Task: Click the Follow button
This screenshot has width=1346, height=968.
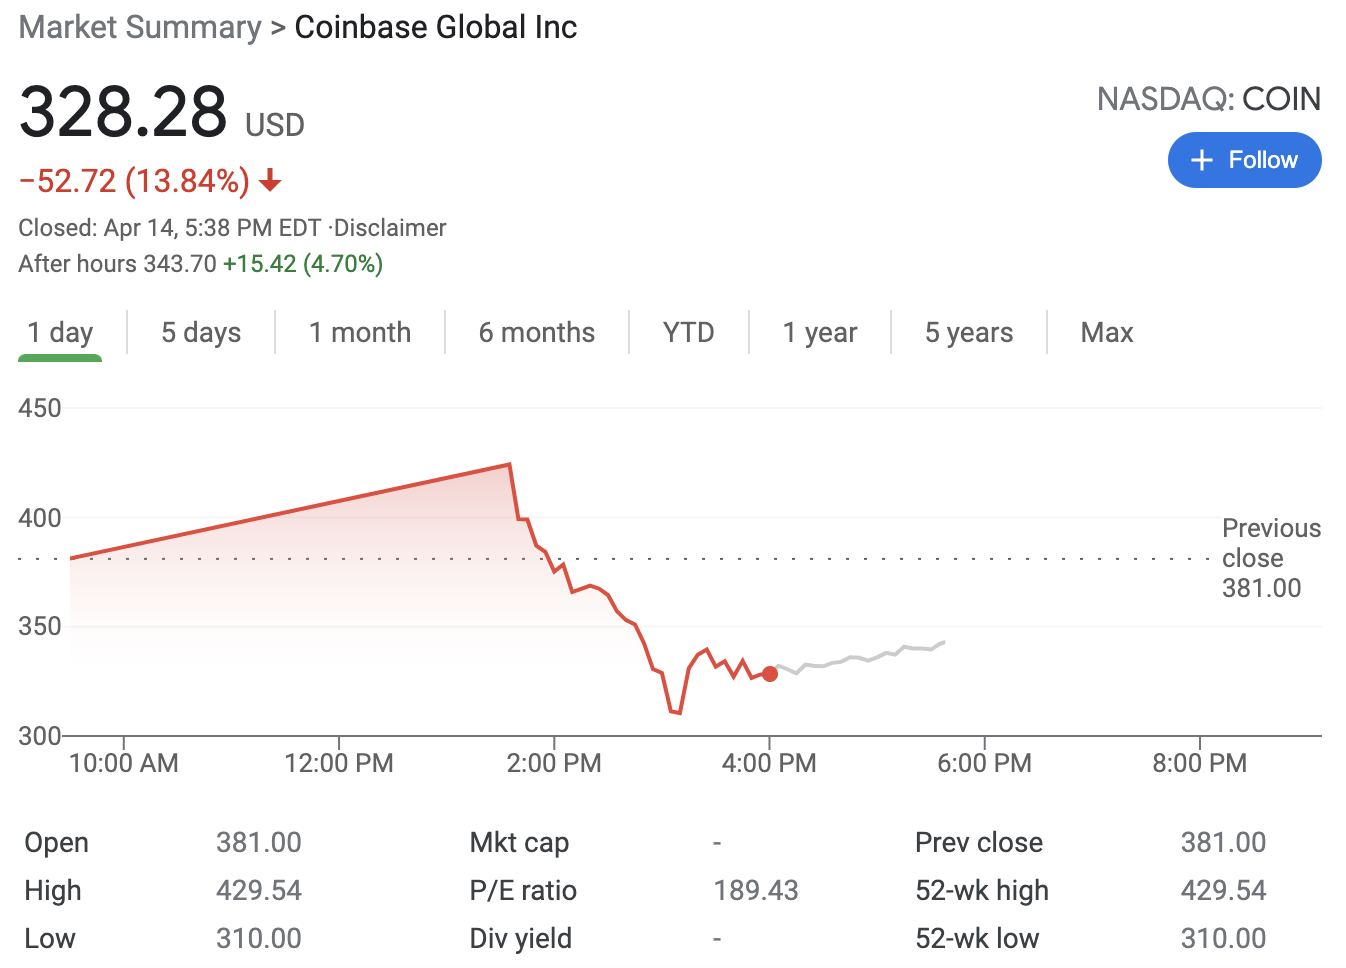Action: click(x=1244, y=160)
